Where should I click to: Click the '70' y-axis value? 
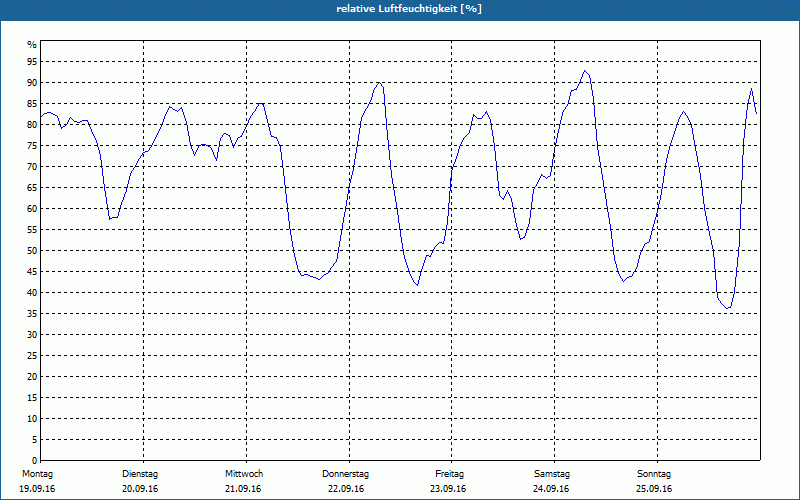[x=32, y=166]
